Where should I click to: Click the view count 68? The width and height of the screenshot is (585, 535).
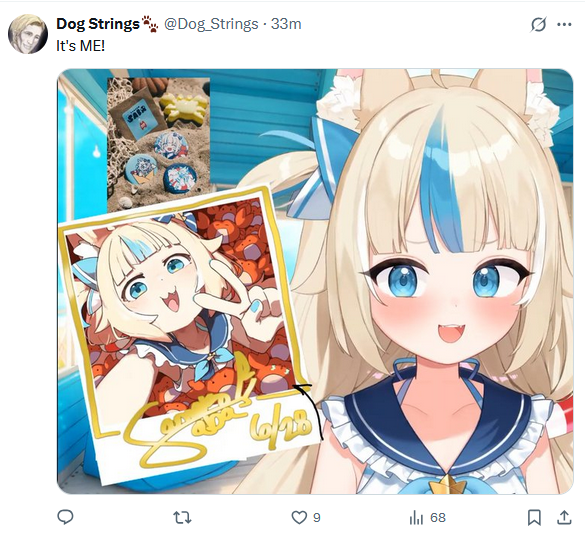[x=438, y=518]
